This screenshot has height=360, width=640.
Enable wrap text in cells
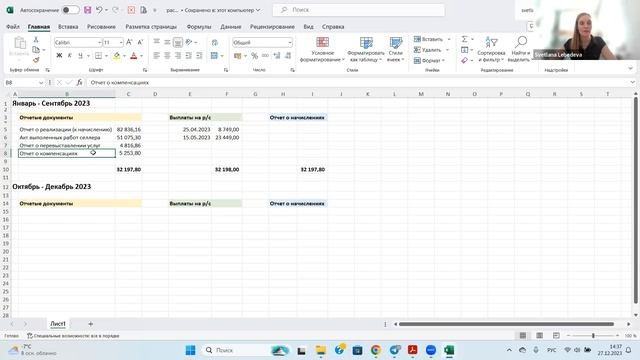pyautogui.click(x=215, y=42)
